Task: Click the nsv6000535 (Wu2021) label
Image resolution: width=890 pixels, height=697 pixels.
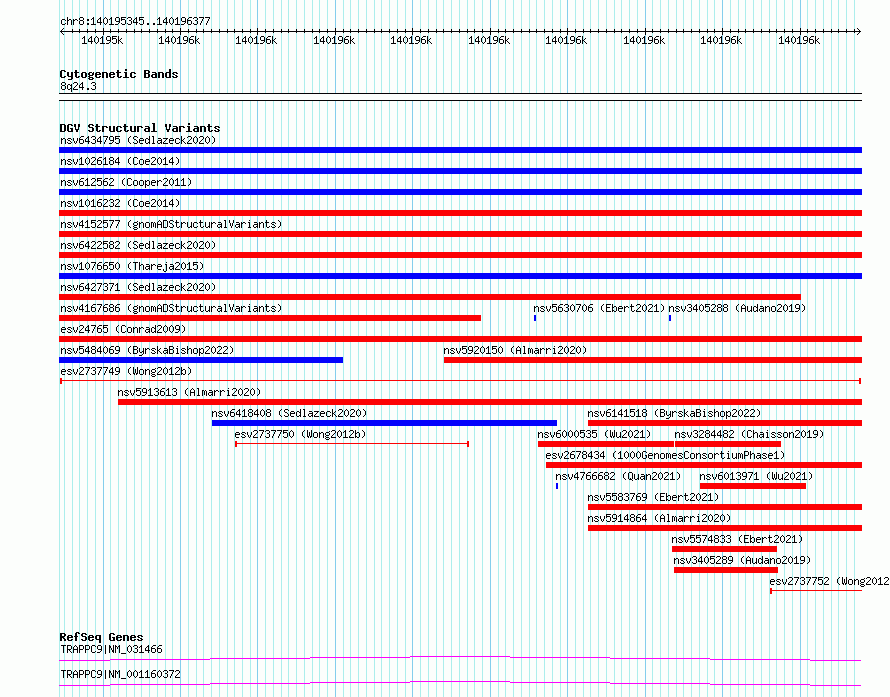Action: [594, 434]
